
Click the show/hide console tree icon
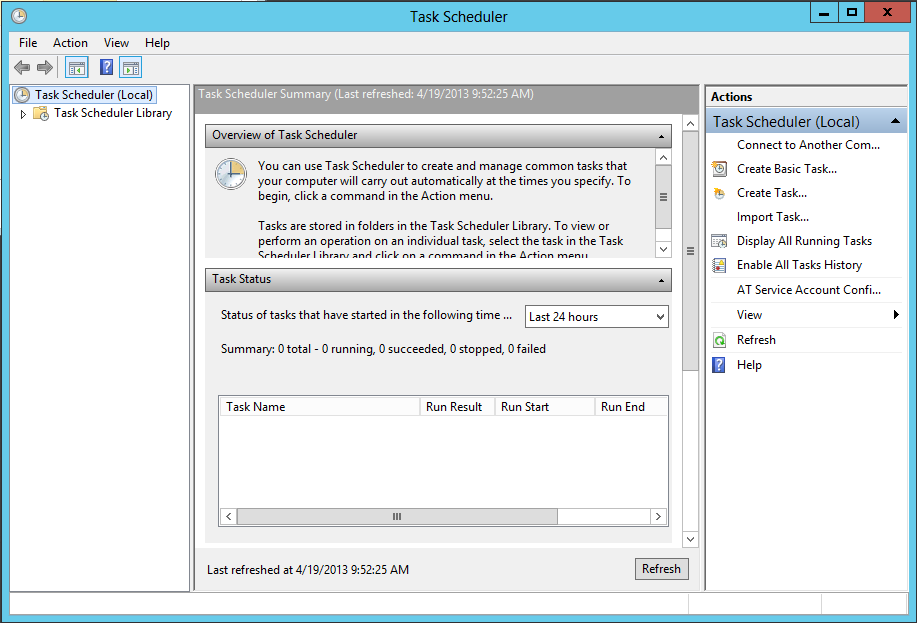tap(77, 68)
